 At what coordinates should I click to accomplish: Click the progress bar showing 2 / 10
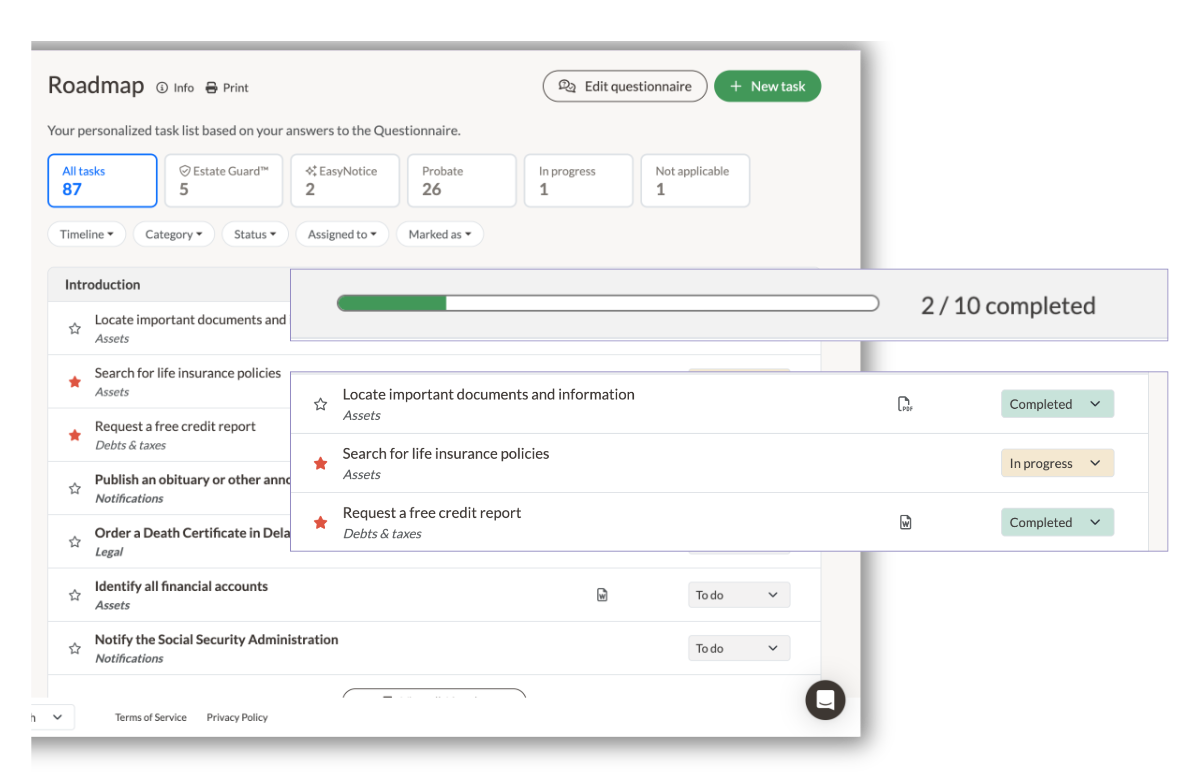pyautogui.click(x=608, y=303)
